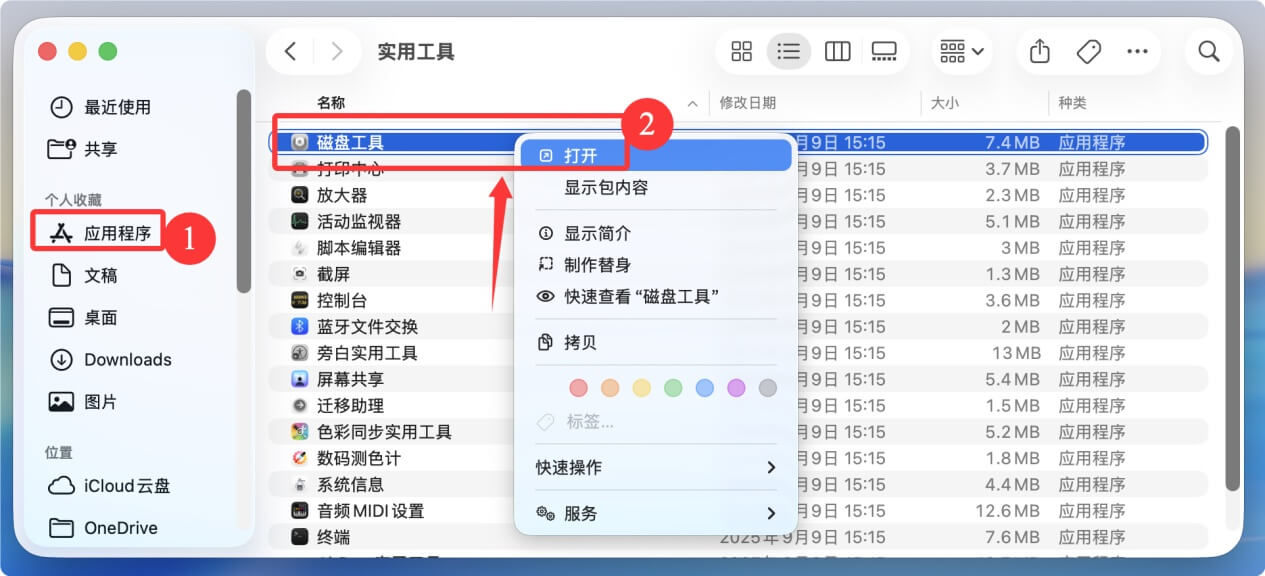Select the red color tag
Screen dimensions: 1265x576
pyautogui.click(x=578, y=388)
